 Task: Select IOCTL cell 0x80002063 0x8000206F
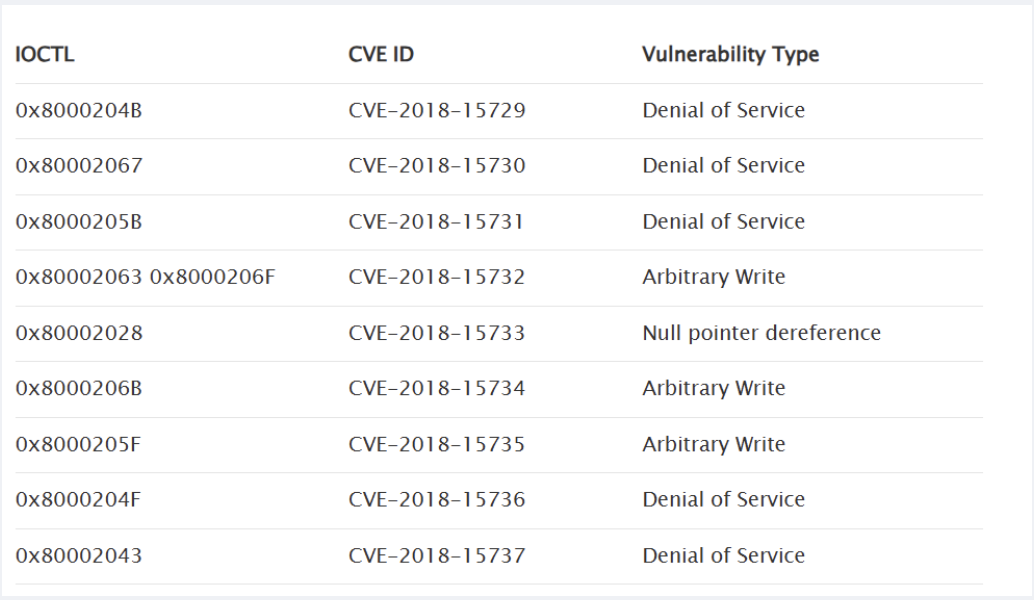[x=145, y=277]
